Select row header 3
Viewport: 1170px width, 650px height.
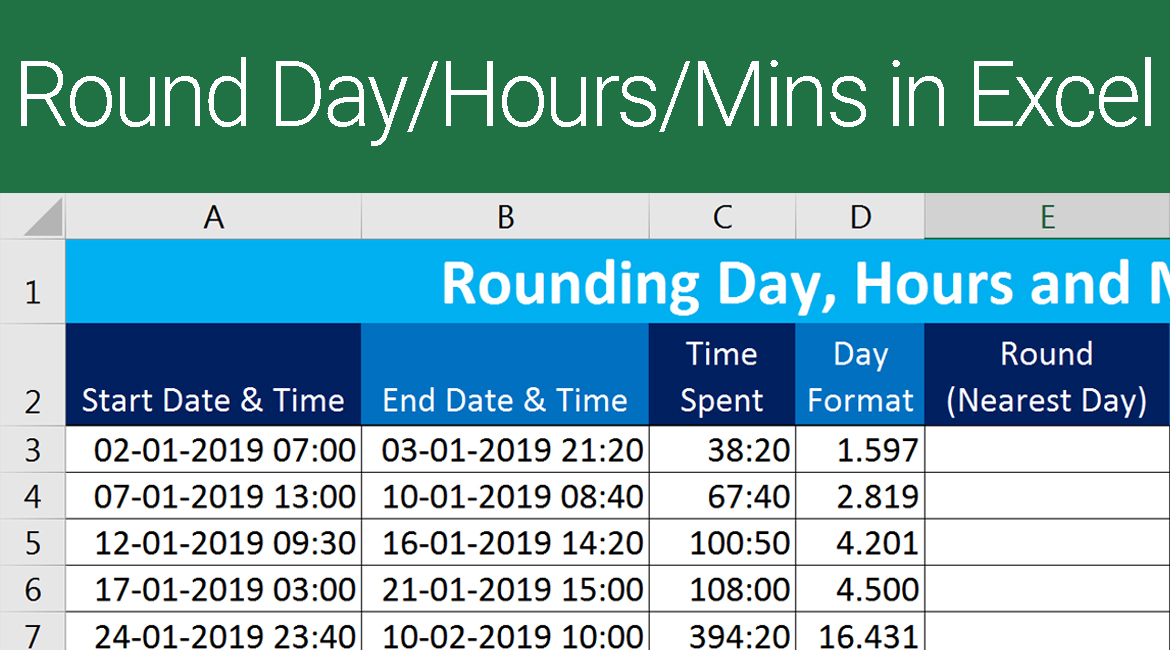point(31,449)
